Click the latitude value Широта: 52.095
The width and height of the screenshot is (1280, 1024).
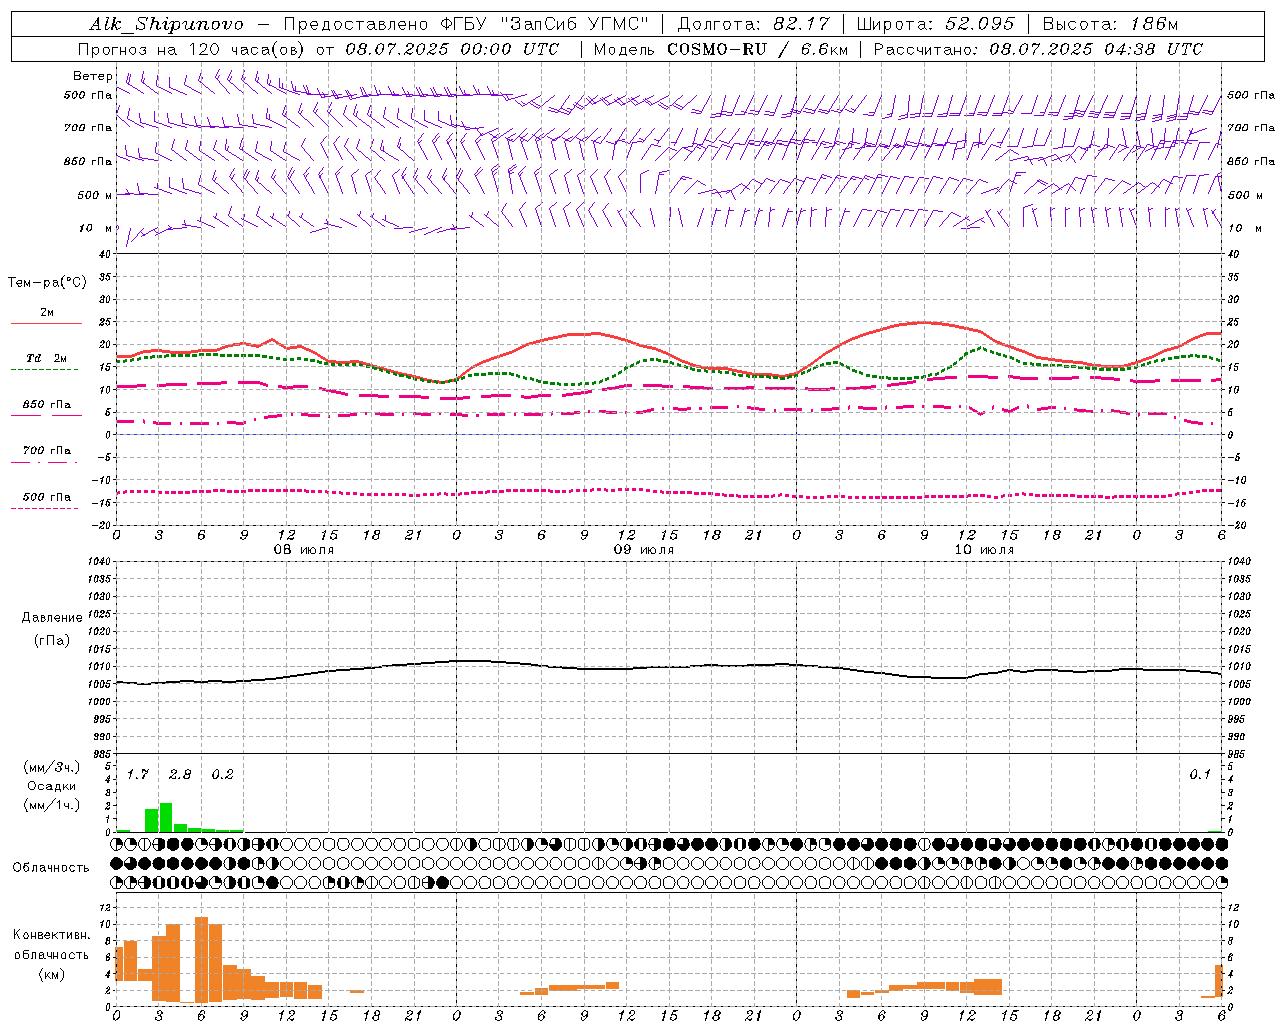coord(936,24)
